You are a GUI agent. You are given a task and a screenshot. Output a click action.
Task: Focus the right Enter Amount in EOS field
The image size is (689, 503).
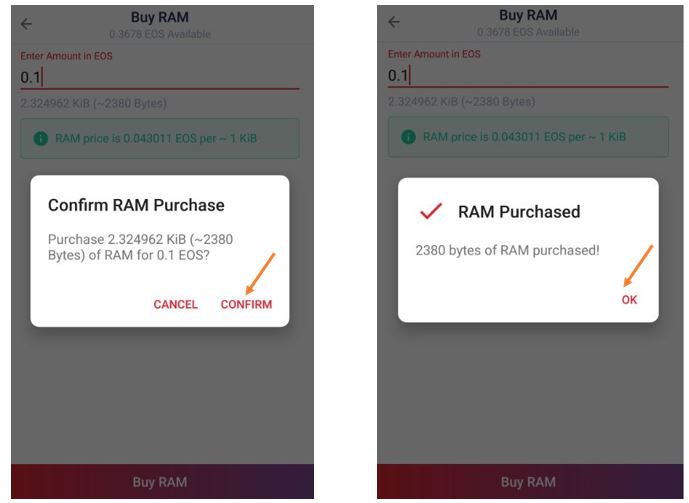pyautogui.click(x=528, y=76)
